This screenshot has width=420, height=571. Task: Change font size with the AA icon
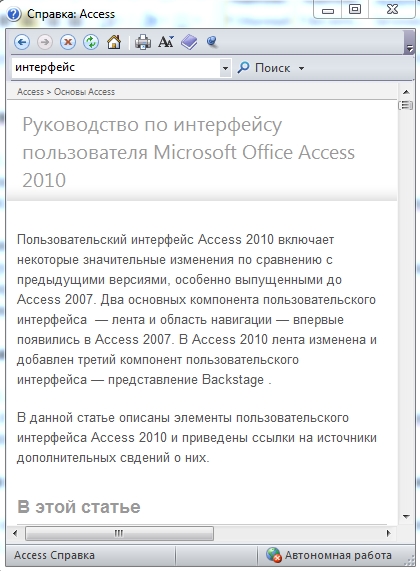[x=166, y=42]
